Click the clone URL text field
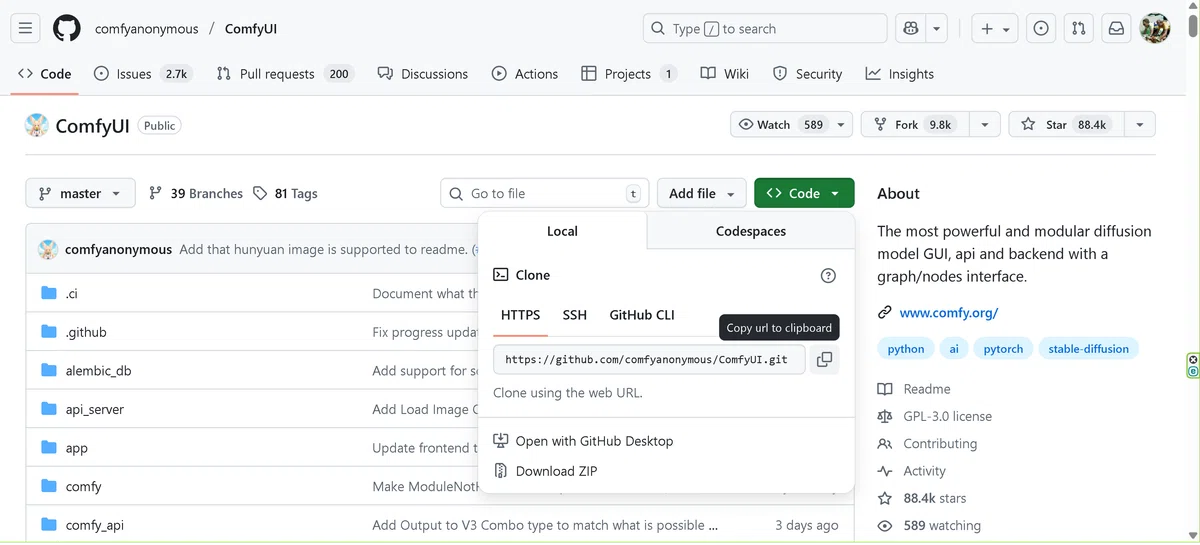Viewport: 1200px width, 545px height. point(649,360)
